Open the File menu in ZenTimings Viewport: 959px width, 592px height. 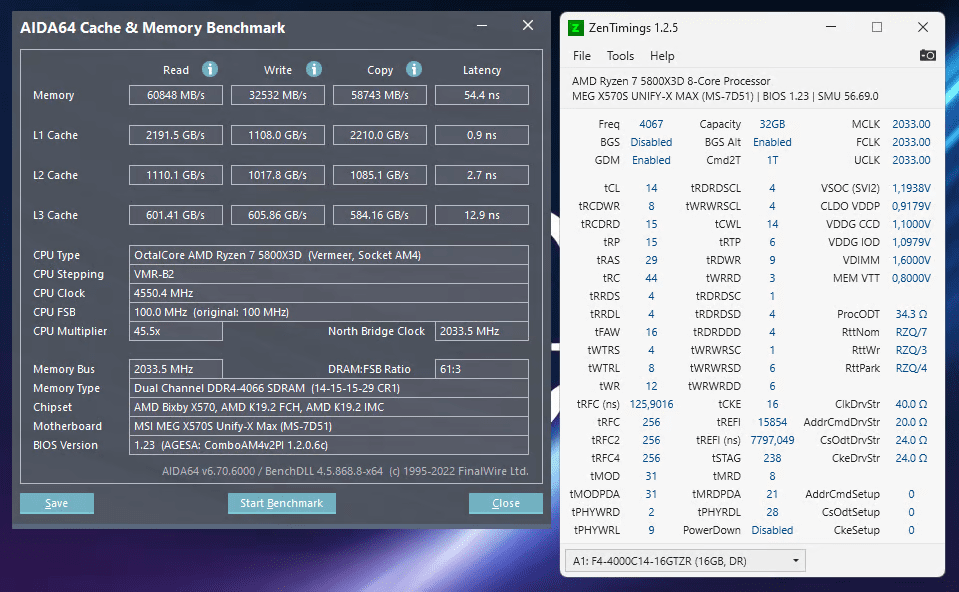(582, 56)
